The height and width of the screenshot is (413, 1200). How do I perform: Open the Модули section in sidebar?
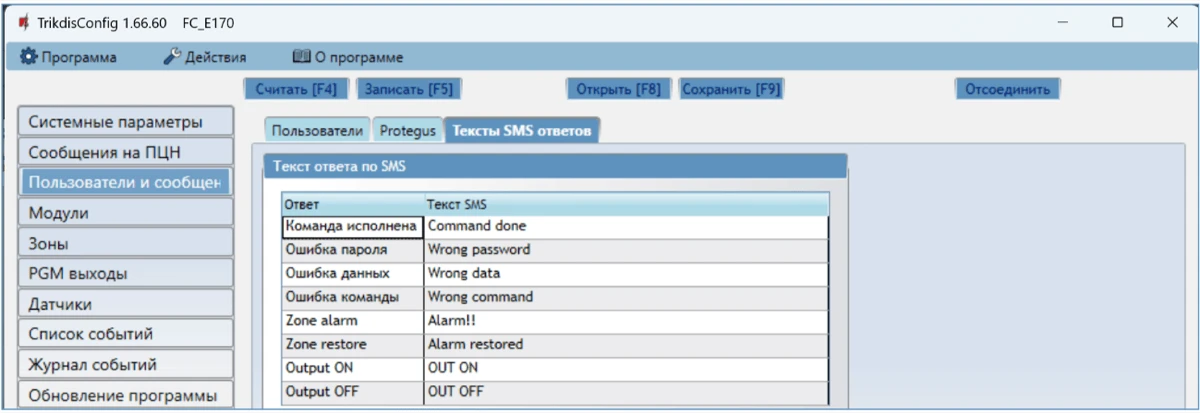click(125, 213)
